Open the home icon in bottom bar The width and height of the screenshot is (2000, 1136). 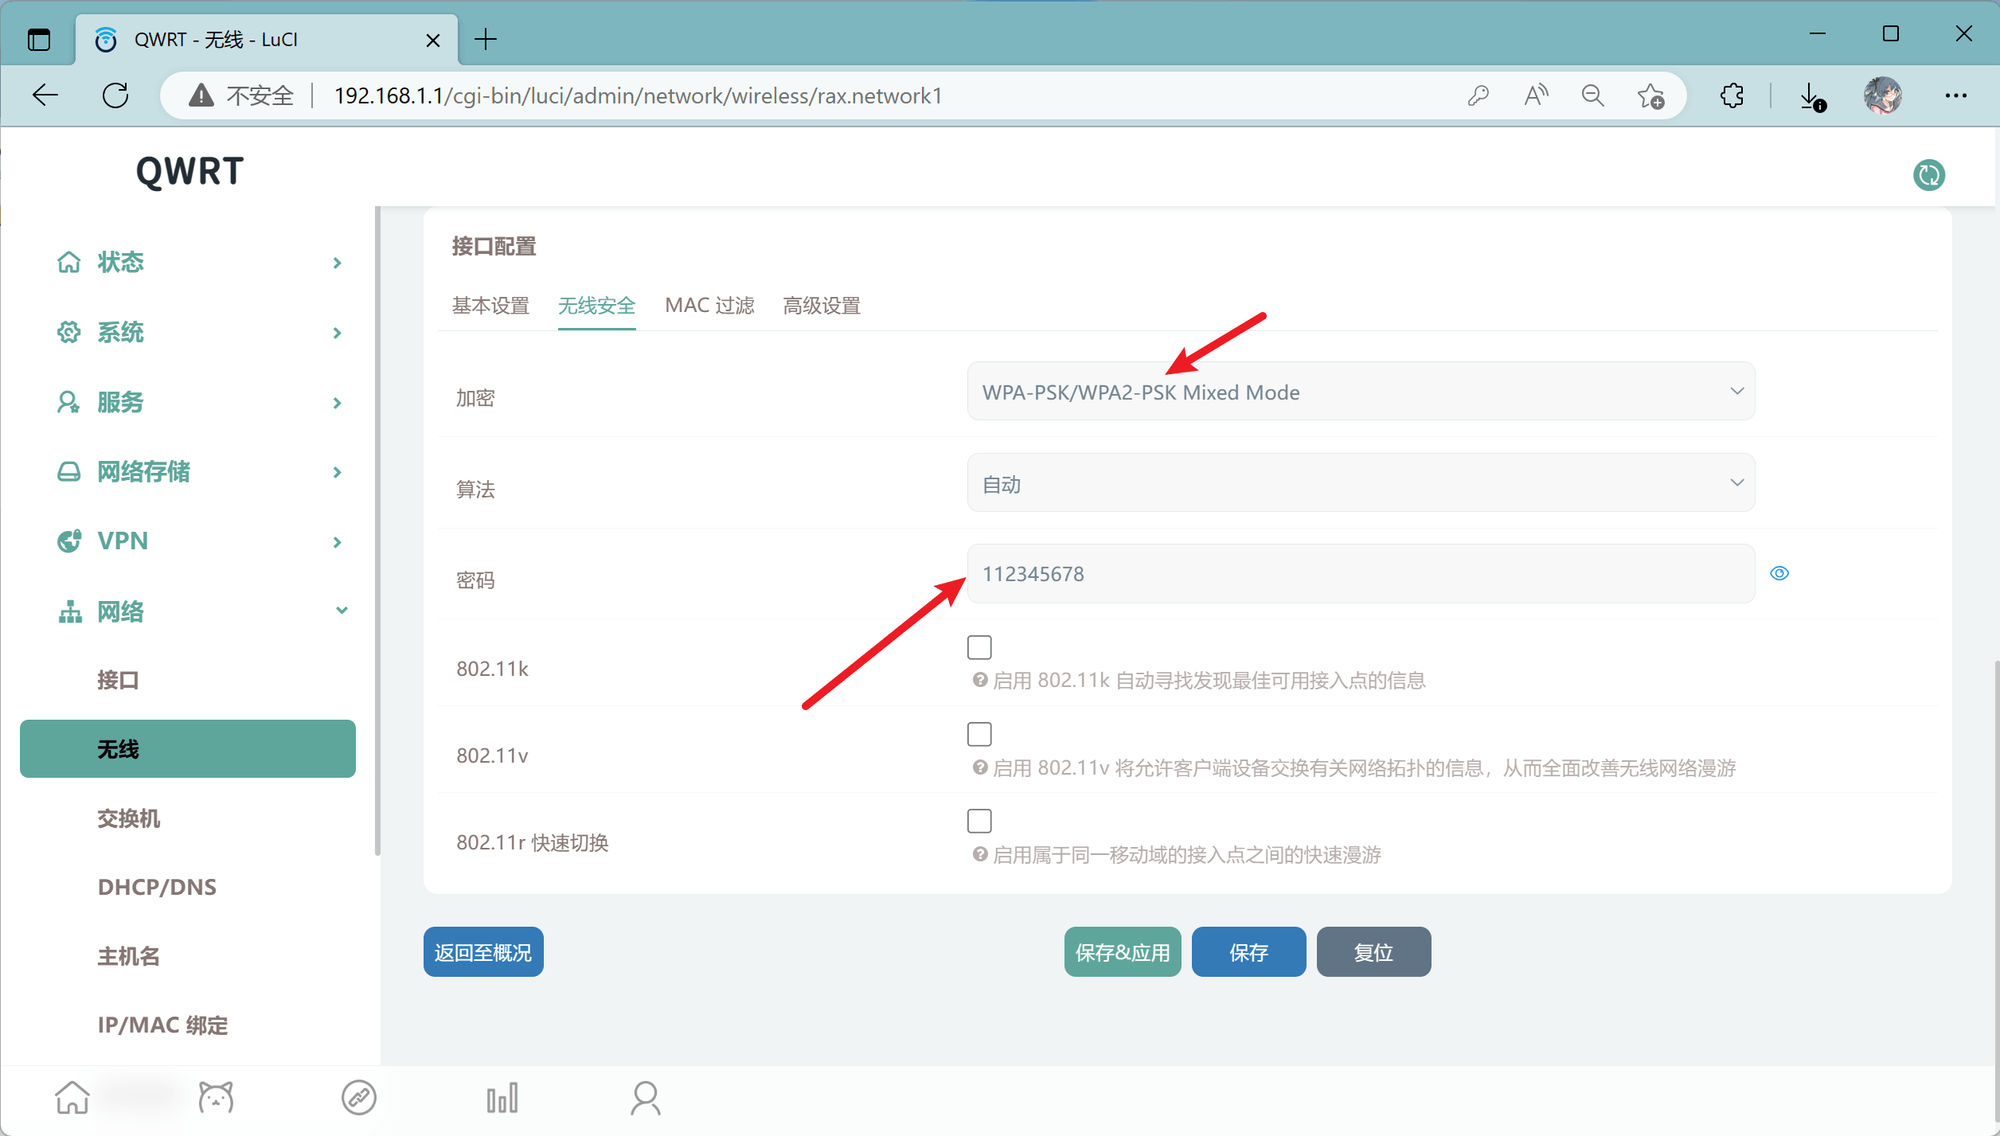click(x=71, y=1097)
